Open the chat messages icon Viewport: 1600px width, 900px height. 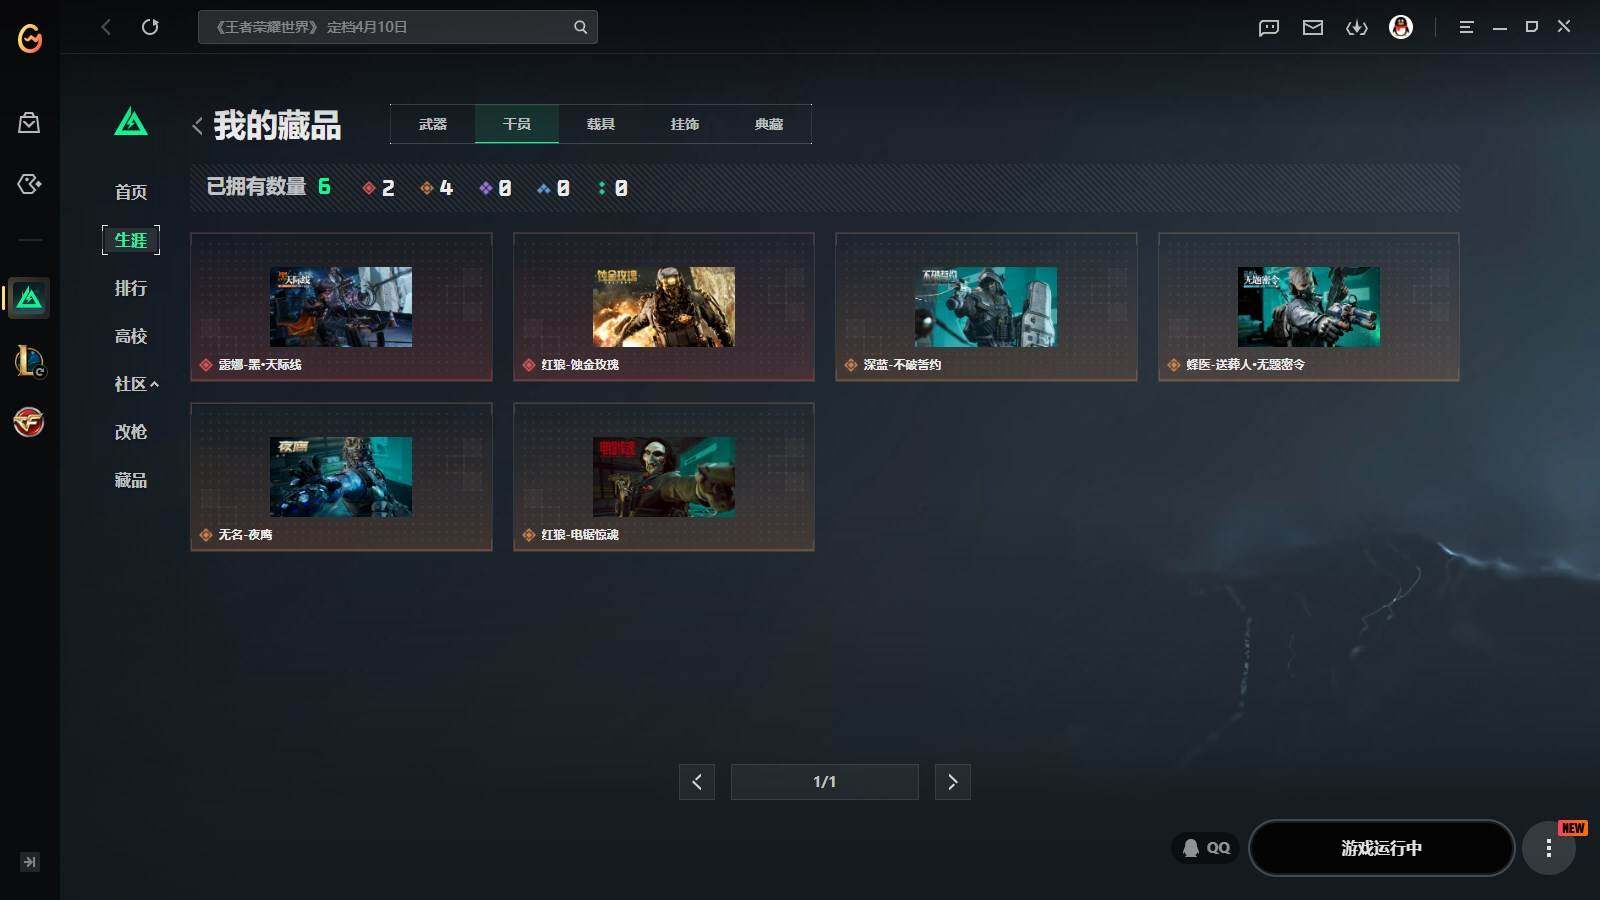coord(1269,27)
